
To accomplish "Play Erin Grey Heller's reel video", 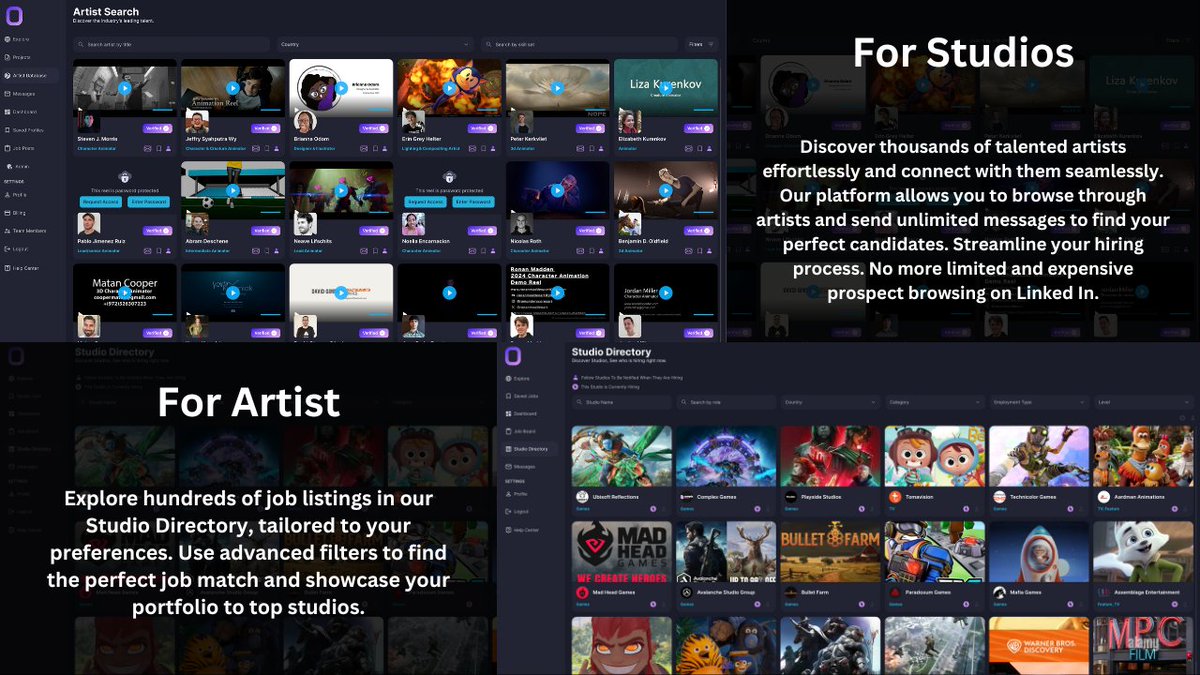I will [x=449, y=88].
